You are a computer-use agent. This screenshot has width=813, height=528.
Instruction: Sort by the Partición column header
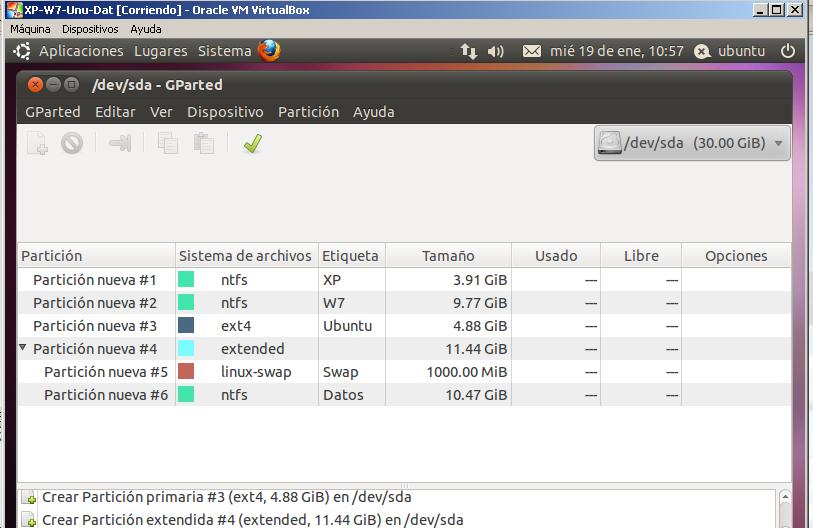tap(96, 256)
